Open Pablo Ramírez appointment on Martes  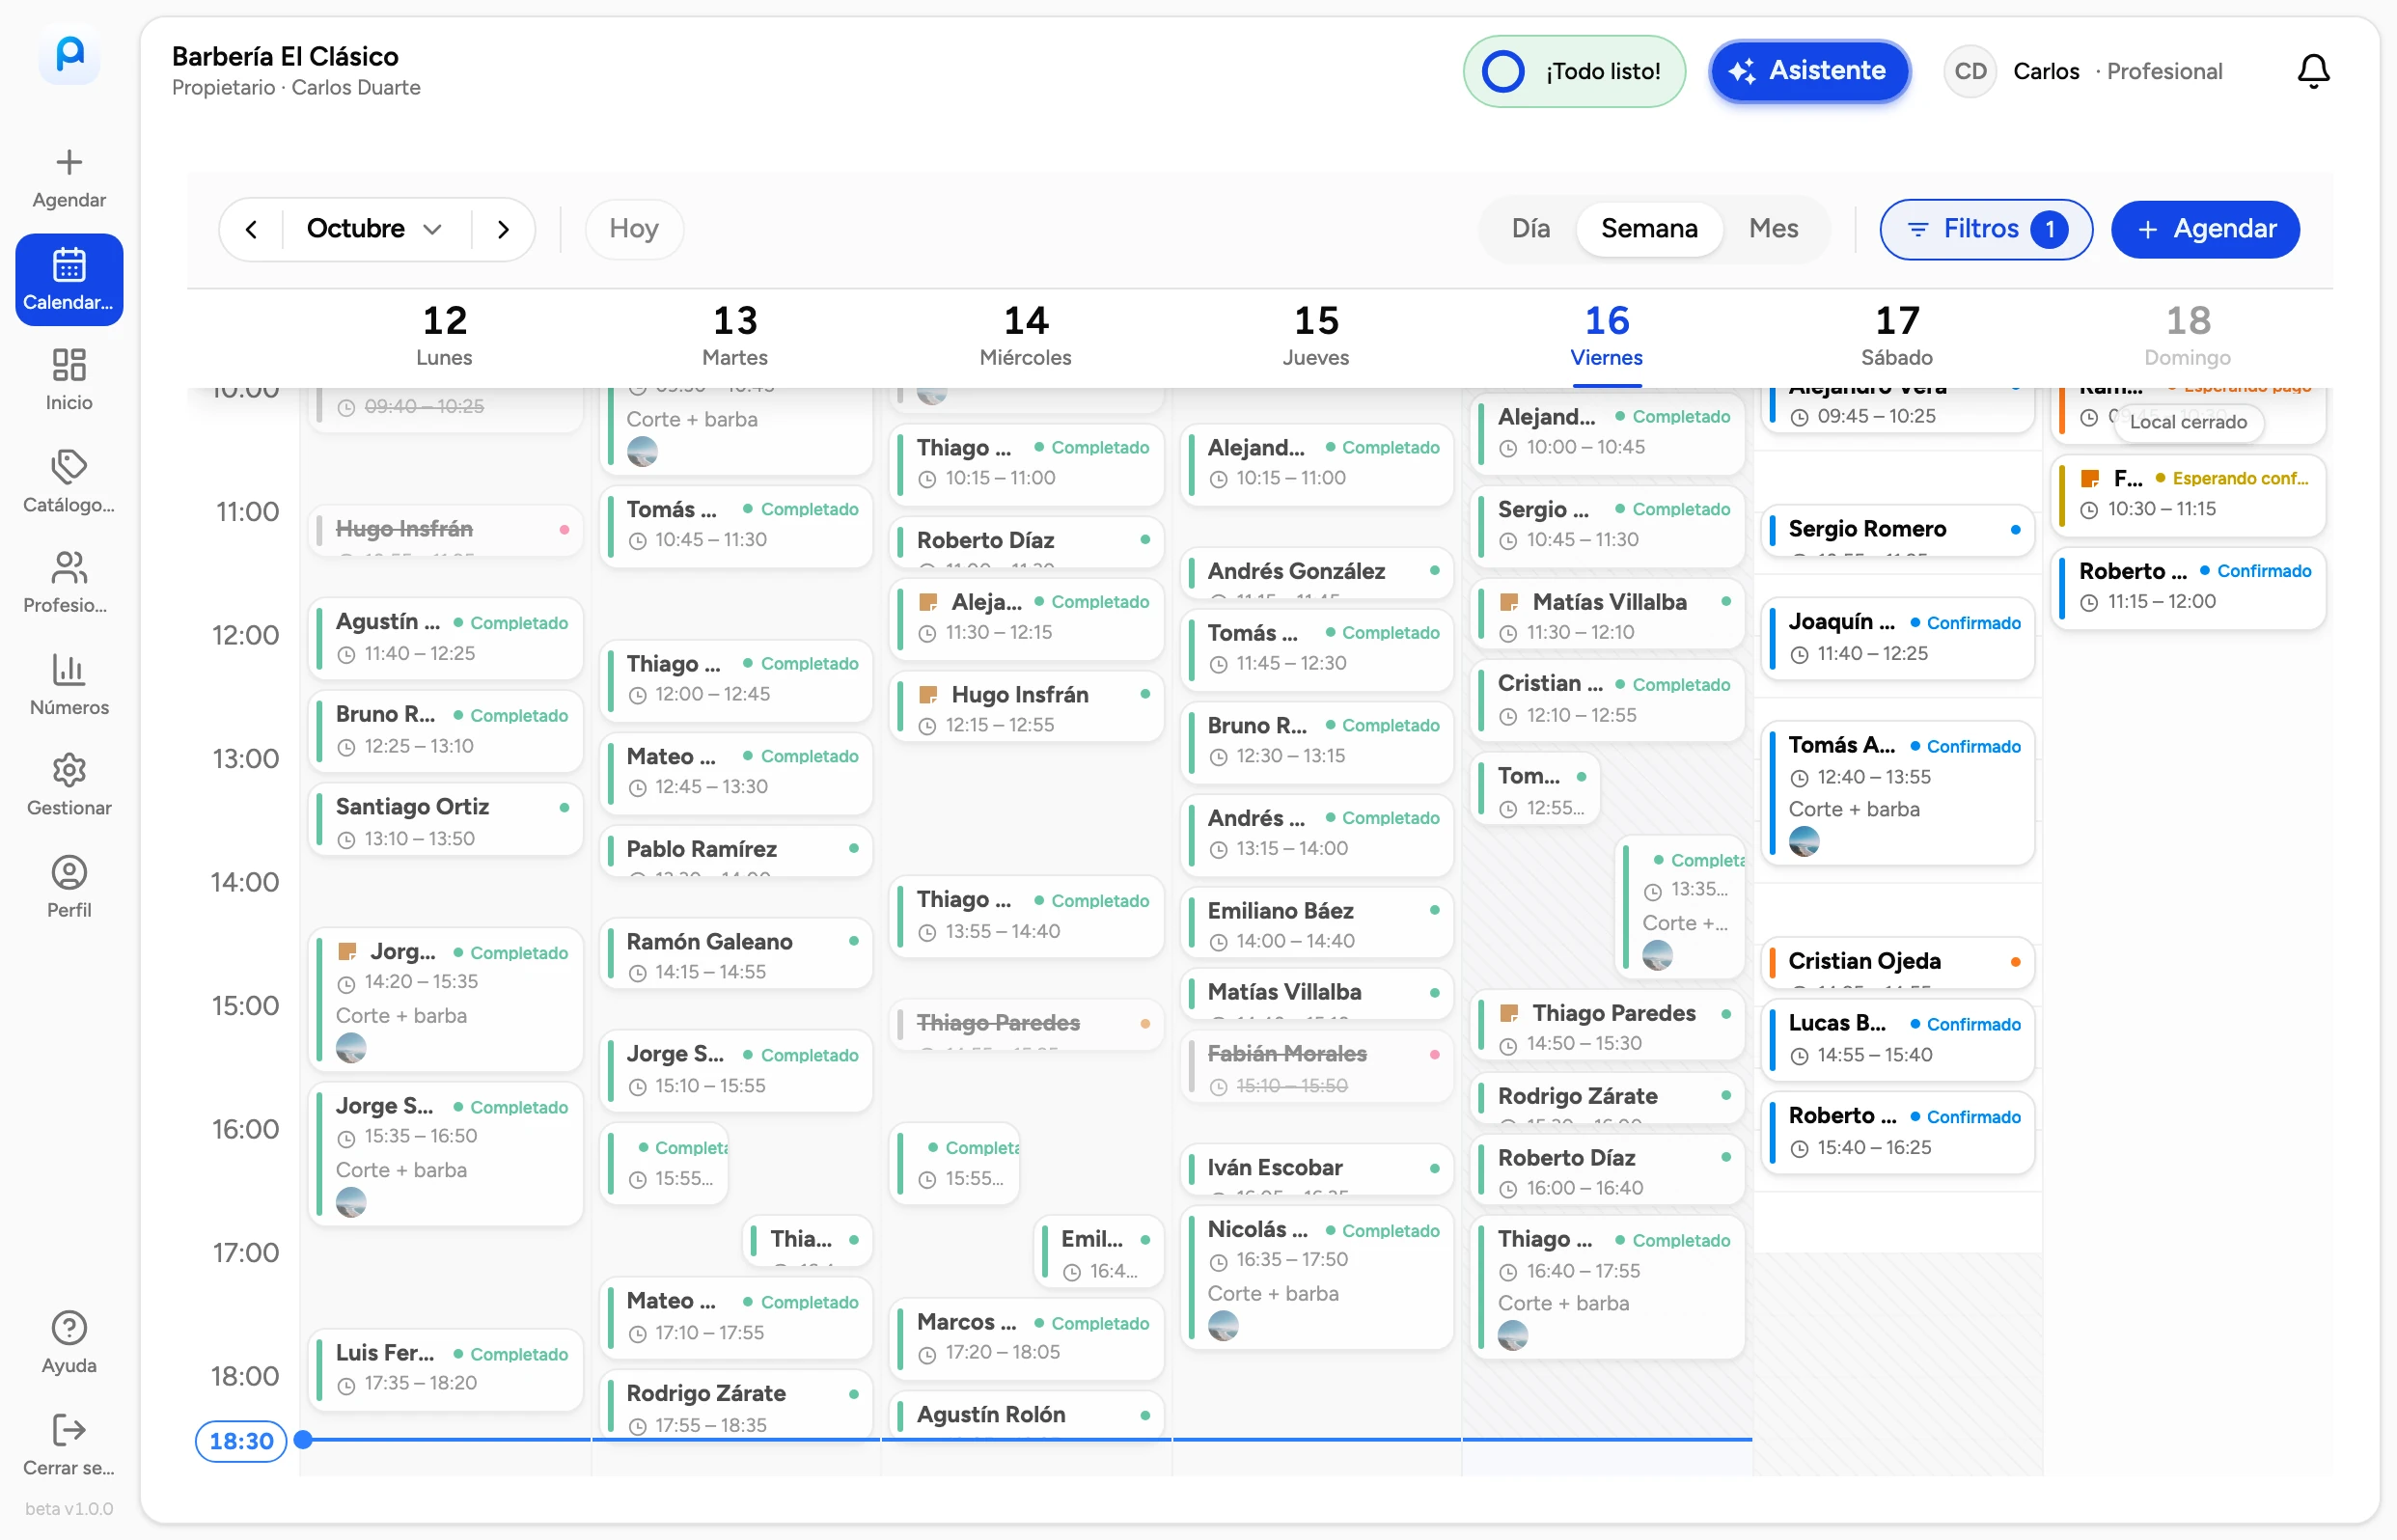[x=736, y=851]
